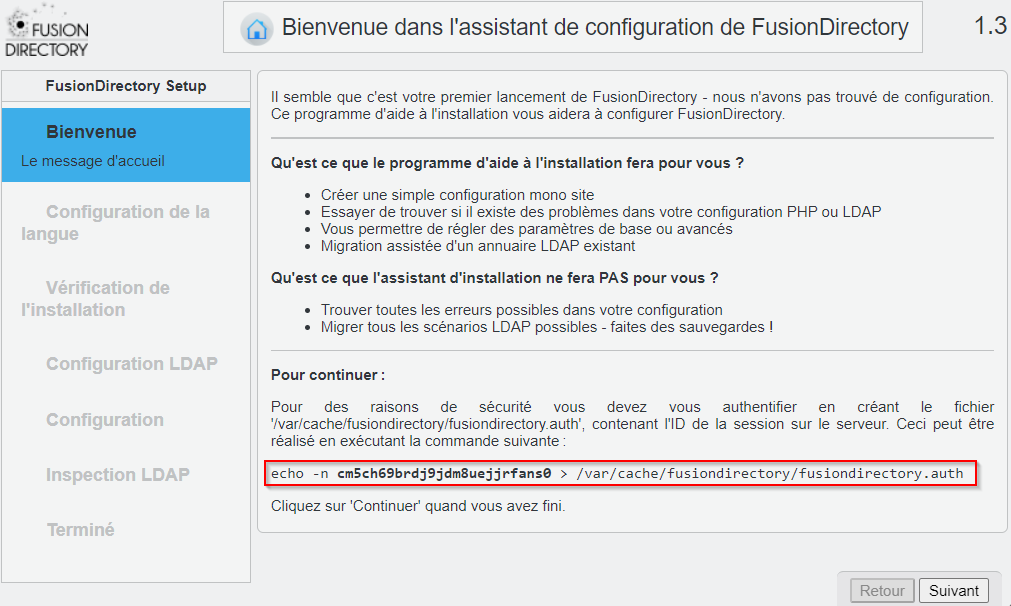Image resolution: width=1011 pixels, height=606 pixels.
Task: Open the Configuration LDAP step
Action: [x=132, y=364]
